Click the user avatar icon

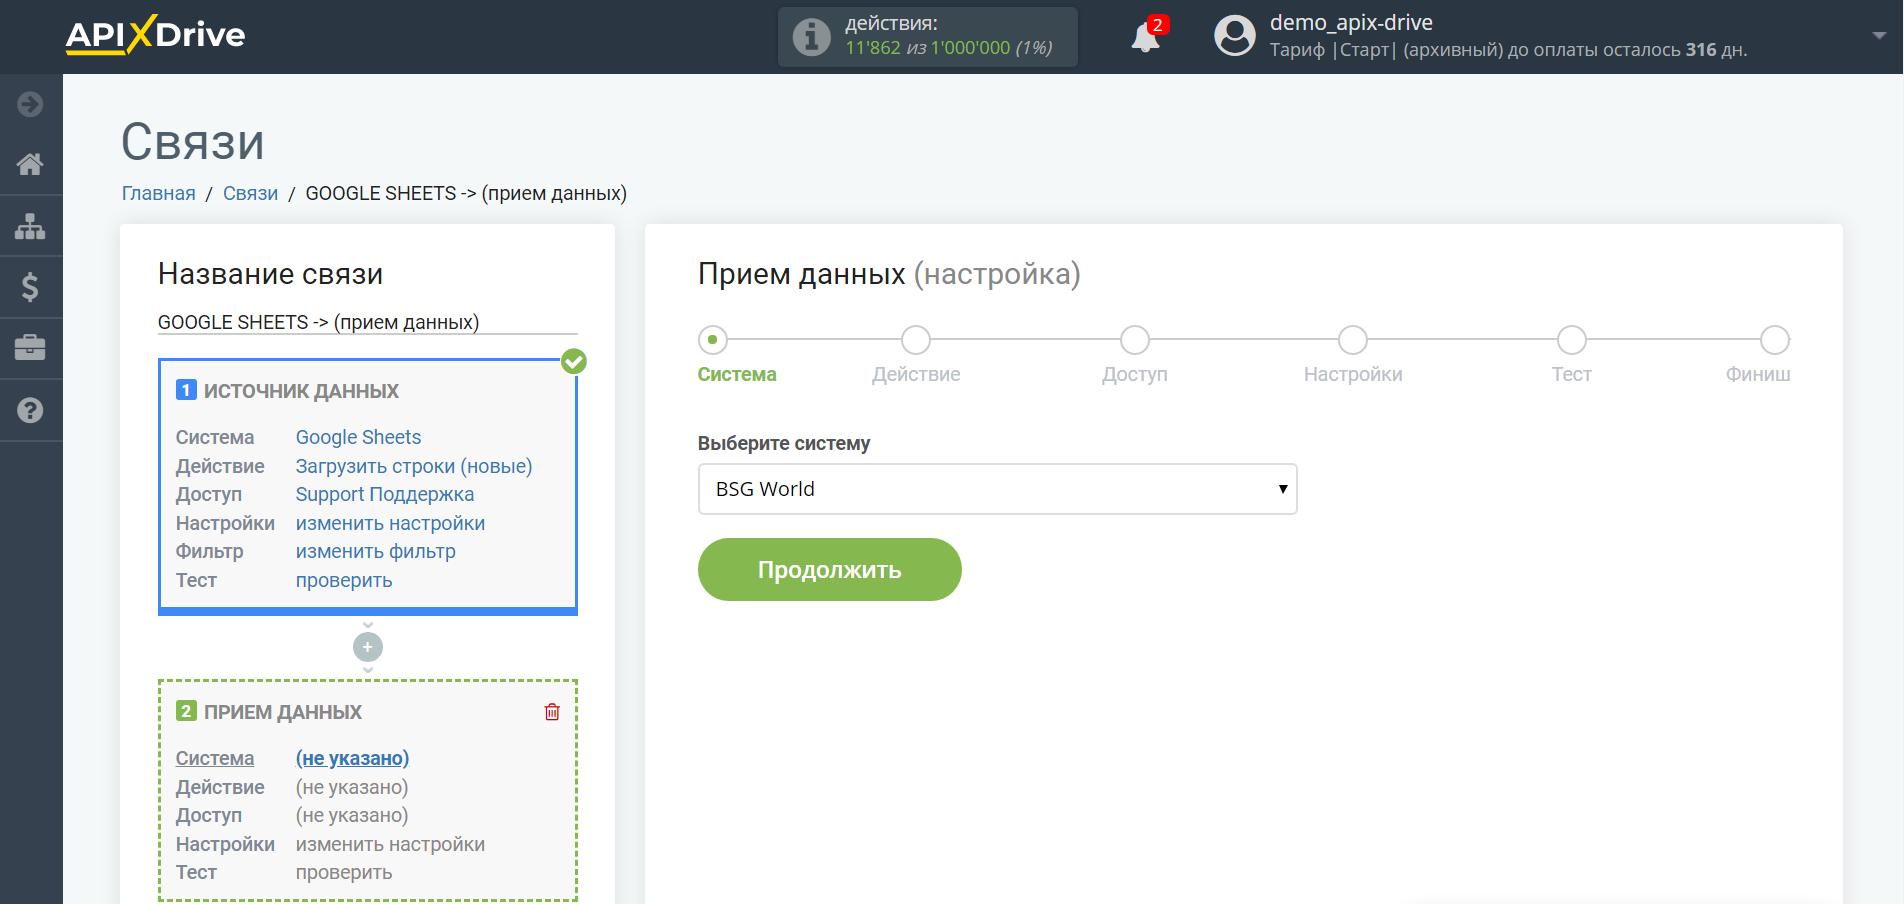pyautogui.click(x=1235, y=36)
